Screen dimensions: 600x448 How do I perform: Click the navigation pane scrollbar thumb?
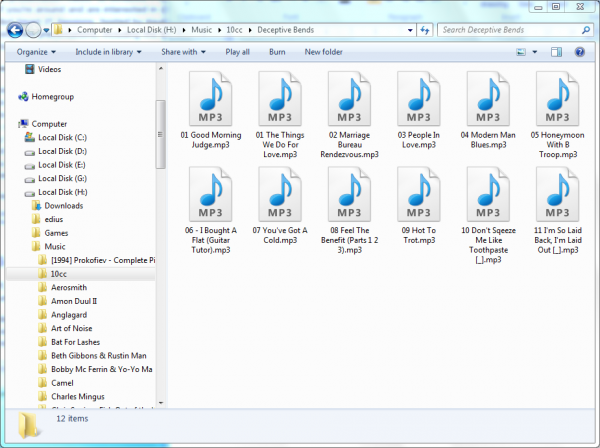(x=160, y=134)
